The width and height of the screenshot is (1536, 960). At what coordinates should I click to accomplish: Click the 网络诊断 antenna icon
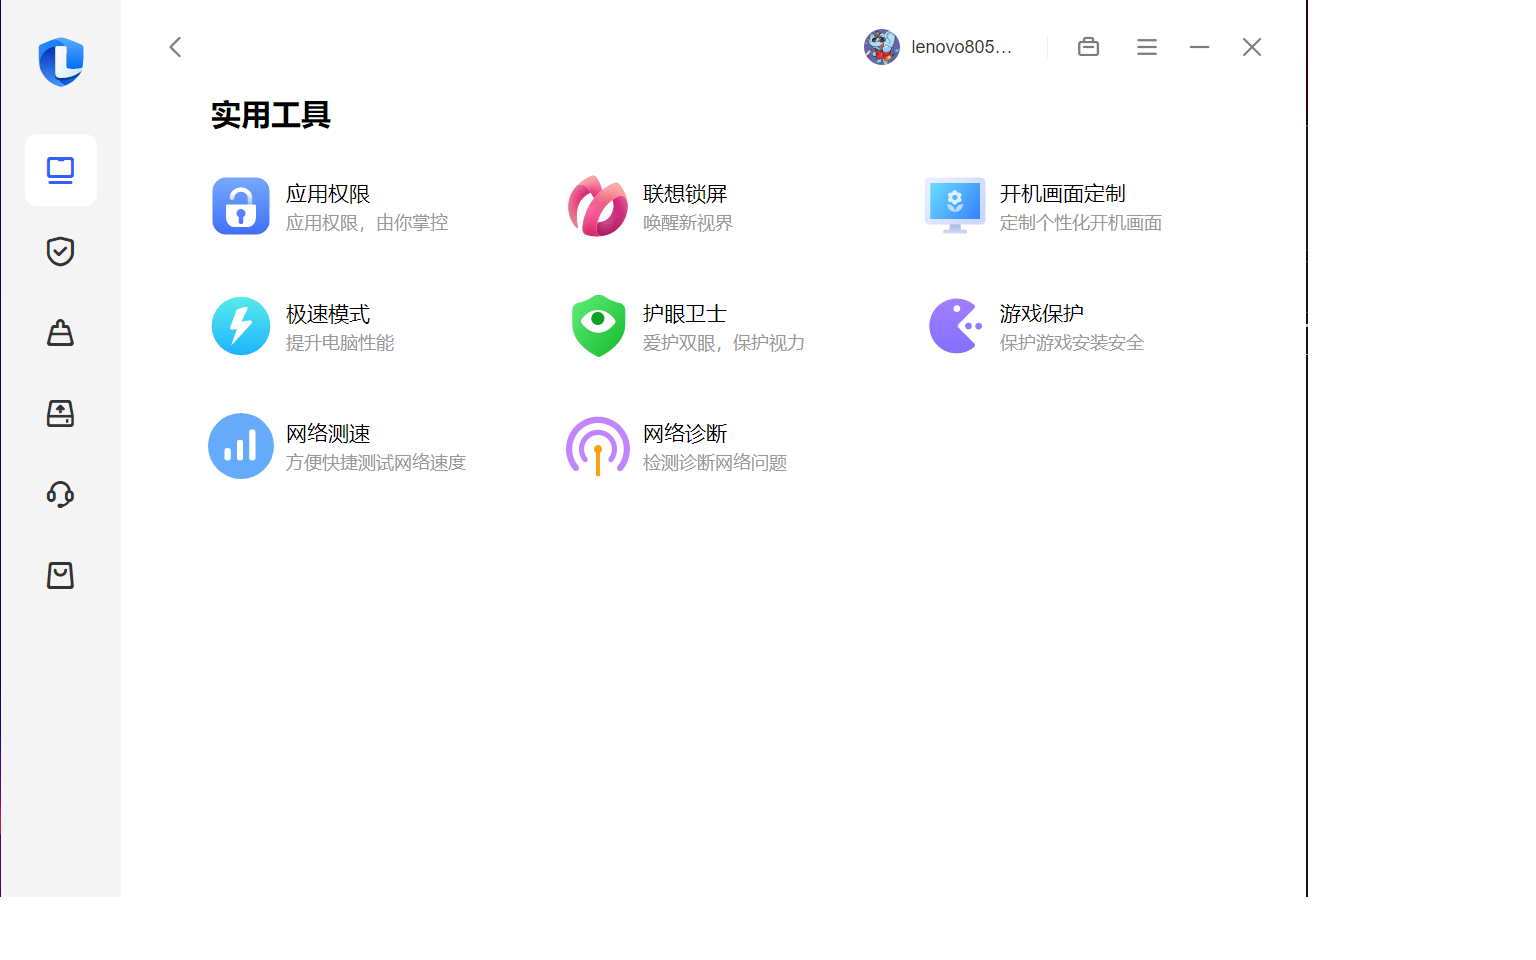pos(598,446)
